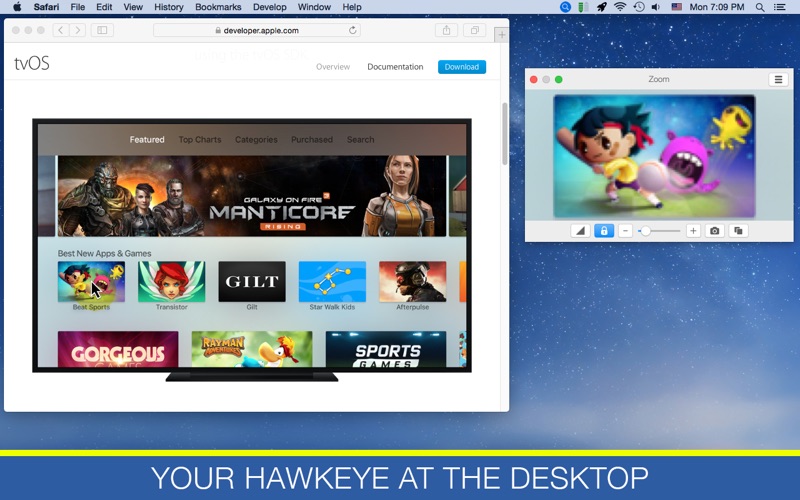Click the Rayman Adventures tile
The width and height of the screenshot is (800, 500).
252,349
